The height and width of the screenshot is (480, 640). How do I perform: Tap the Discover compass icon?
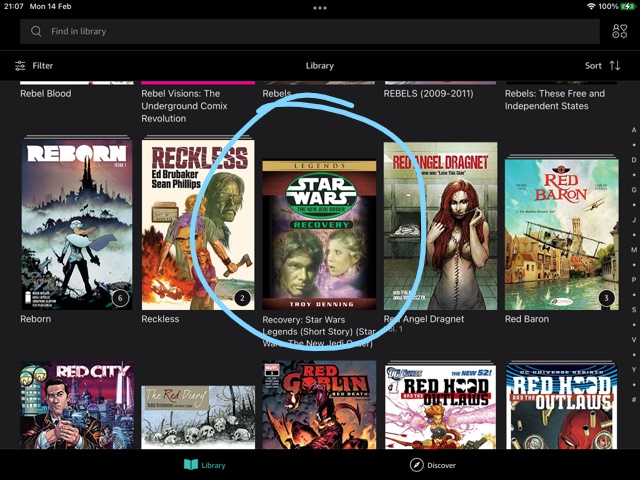[x=416, y=465]
